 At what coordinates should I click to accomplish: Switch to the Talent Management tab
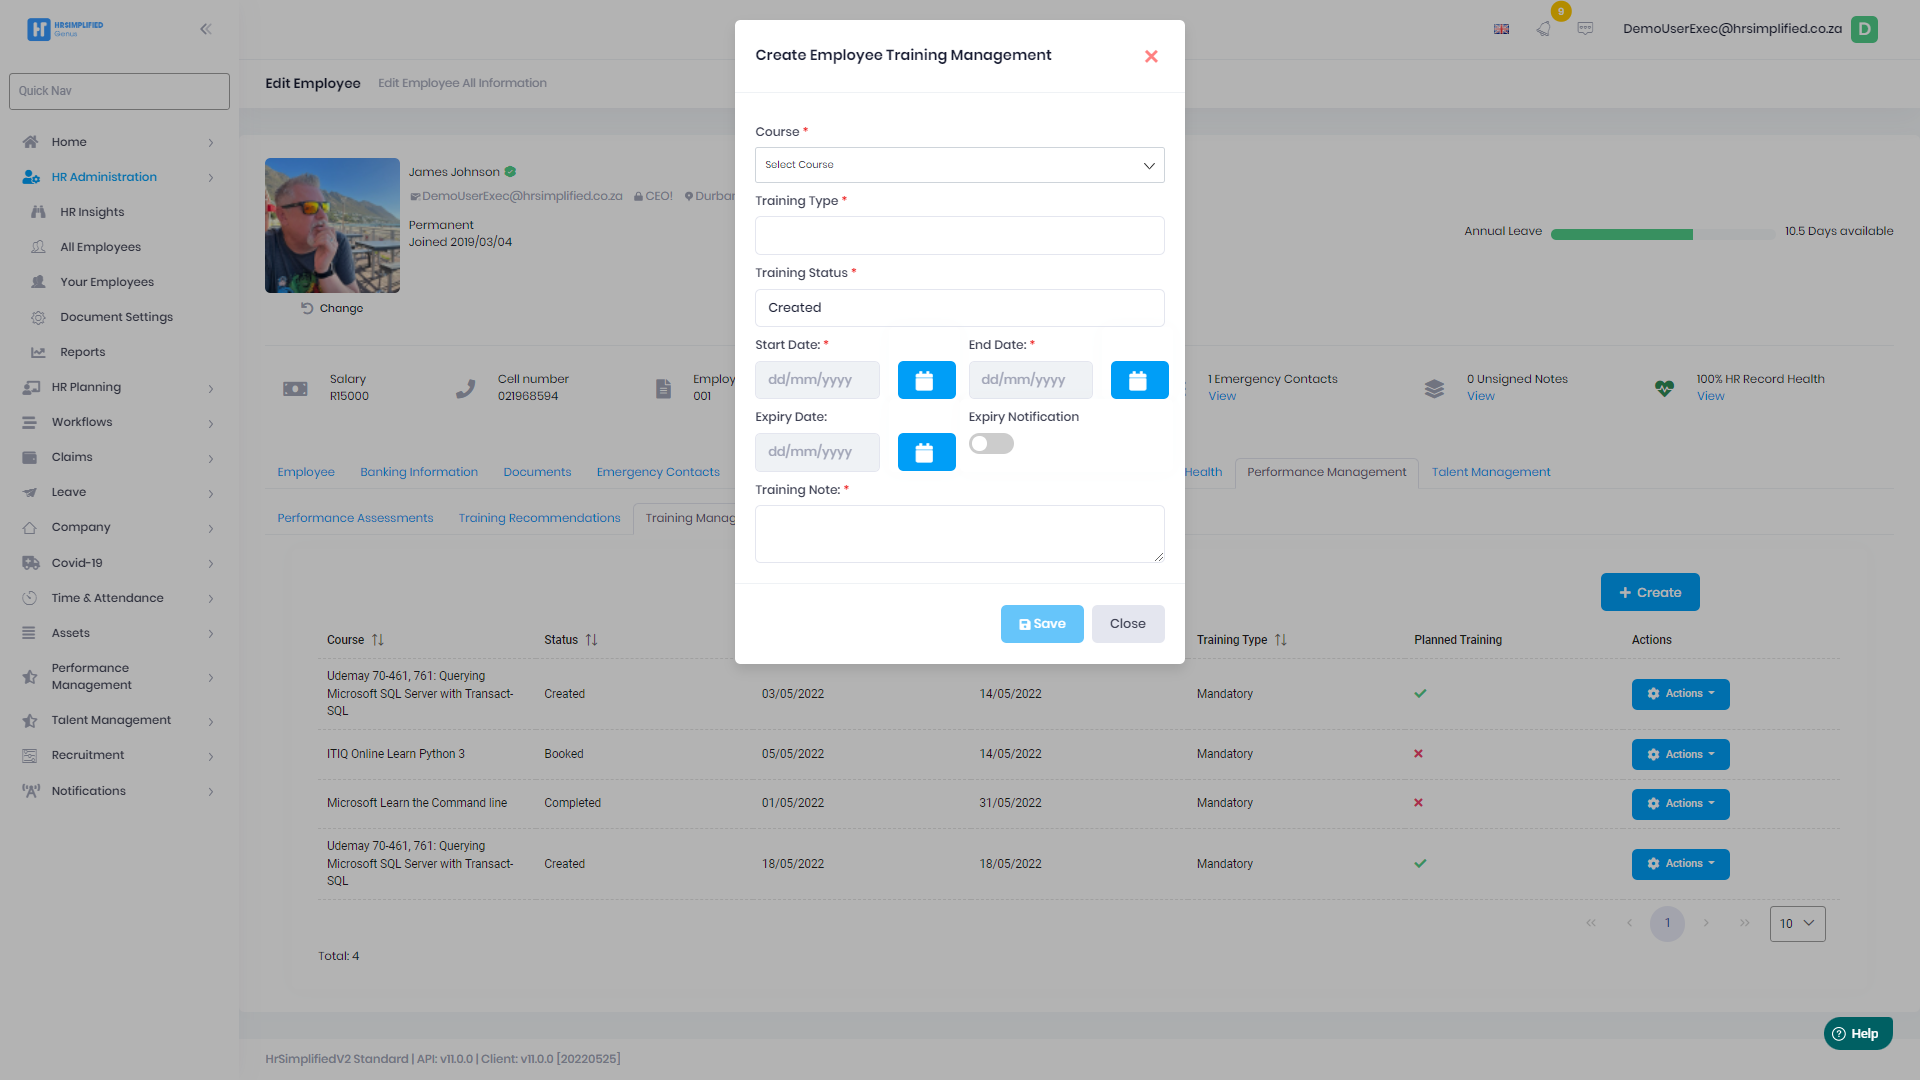(1490, 472)
